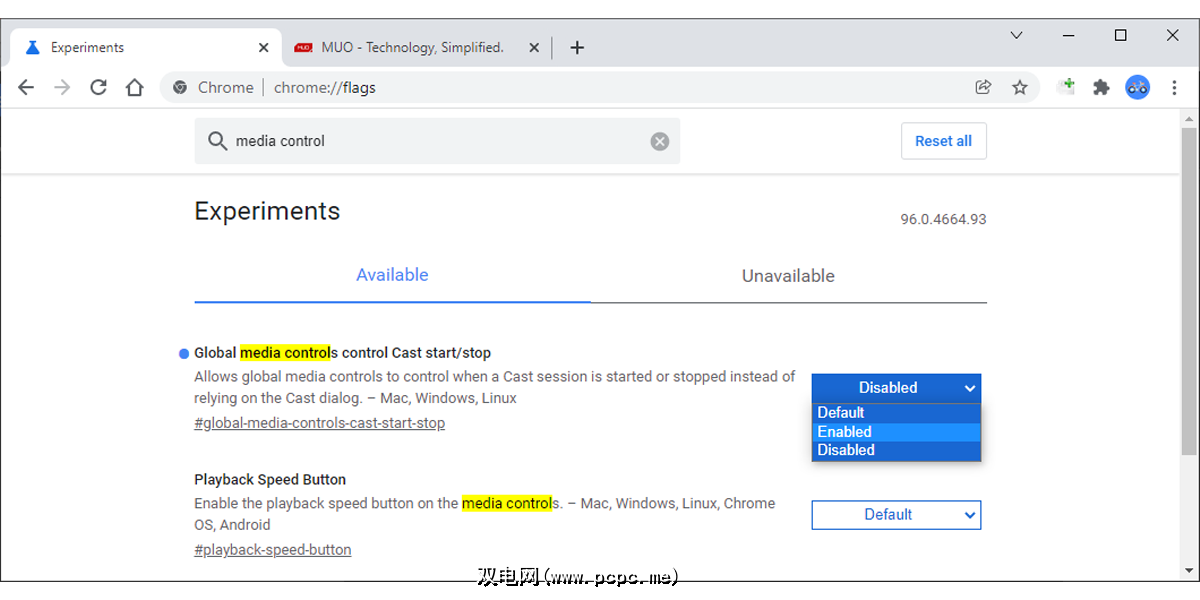Open the Chrome three-dot menu
This screenshot has height=600, width=1200.
pyautogui.click(x=1174, y=87)
